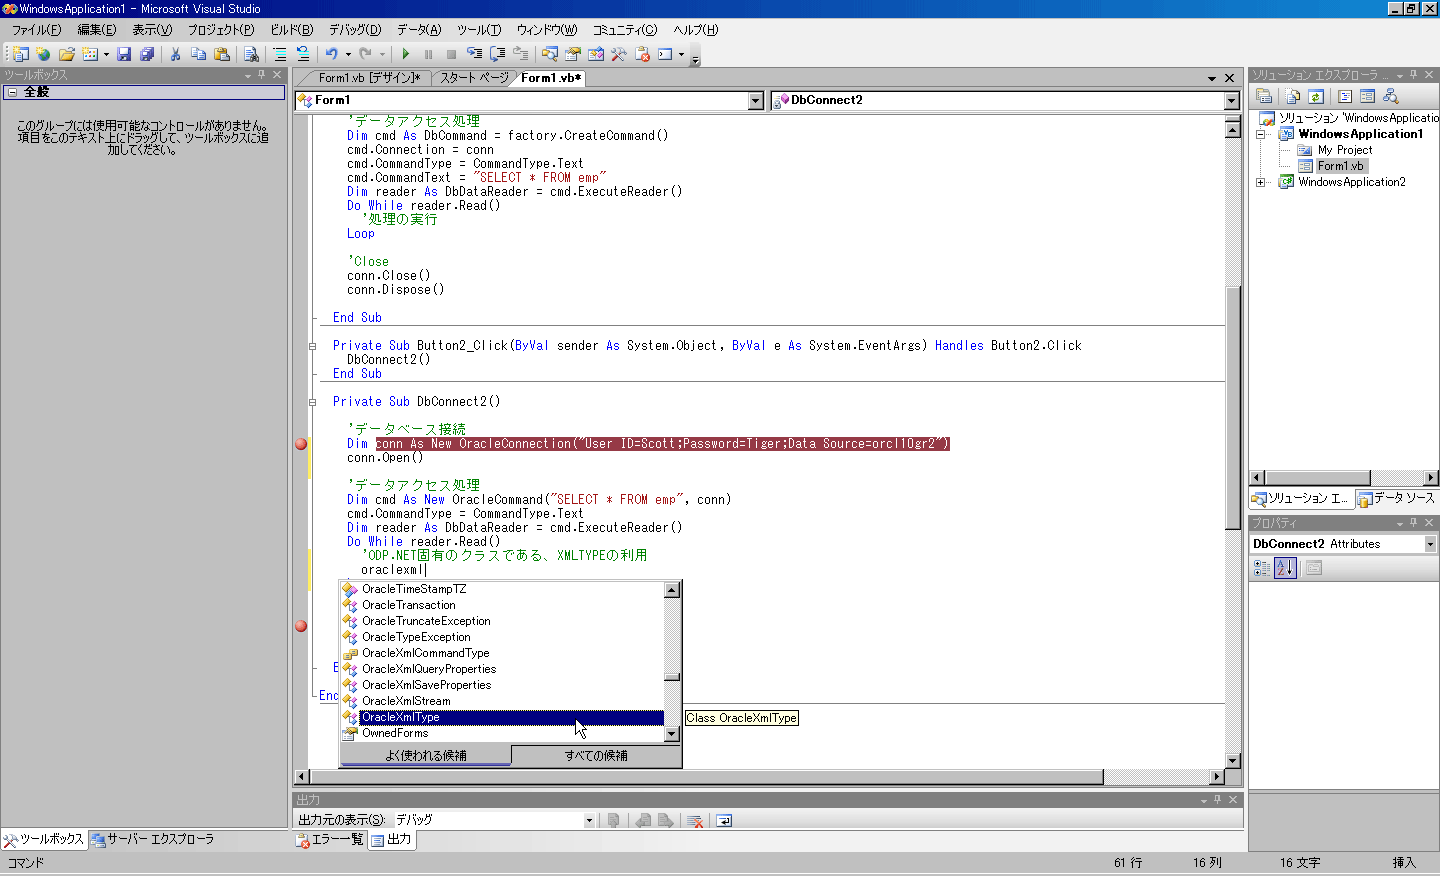
Task: Click the Refresh icon in Solution Explorer
Action: tap(1317, 95)
